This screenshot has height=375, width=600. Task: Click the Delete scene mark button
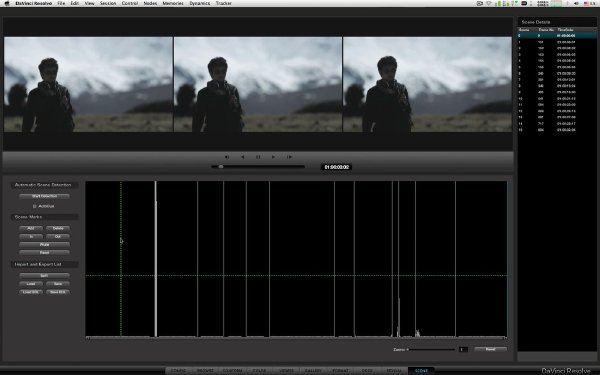58,228
